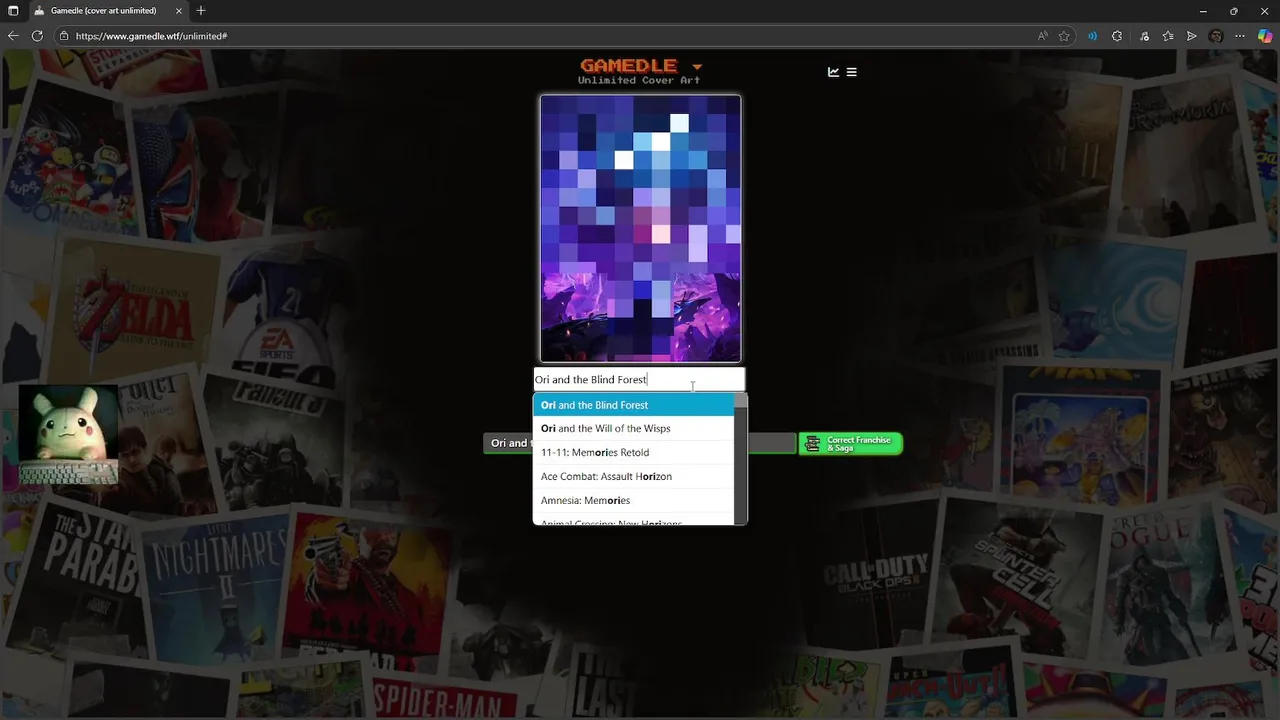Choose Amnesia: Memories from the list
Image resolution: width=1280 pixels, height=720 pixels.
pos(633,500)
